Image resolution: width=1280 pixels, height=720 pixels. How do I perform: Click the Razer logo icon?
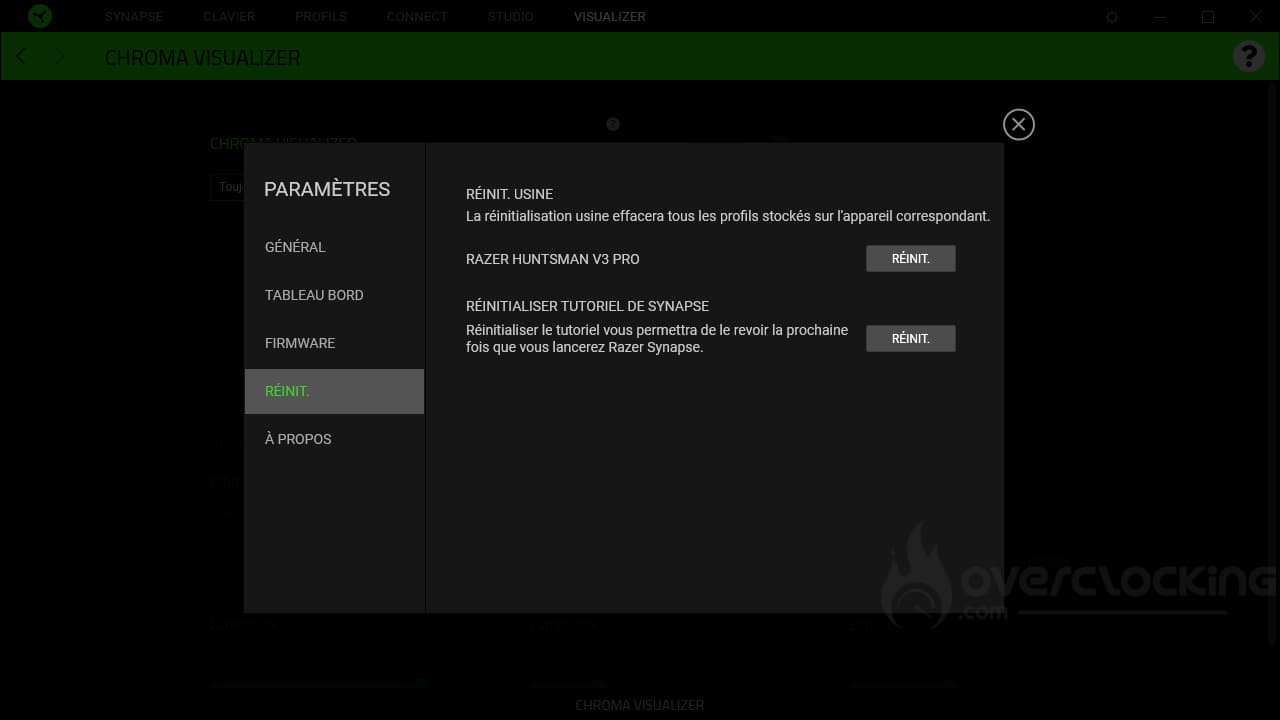pyautogui.click(x=40, y=16)
